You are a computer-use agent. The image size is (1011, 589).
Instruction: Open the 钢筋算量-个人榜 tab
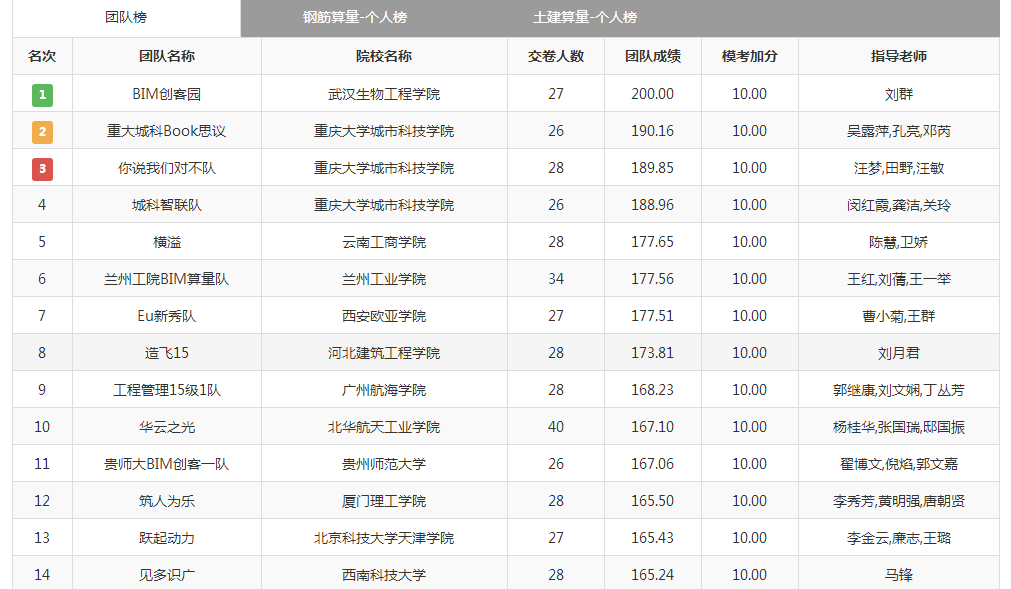tap(355, 17)
